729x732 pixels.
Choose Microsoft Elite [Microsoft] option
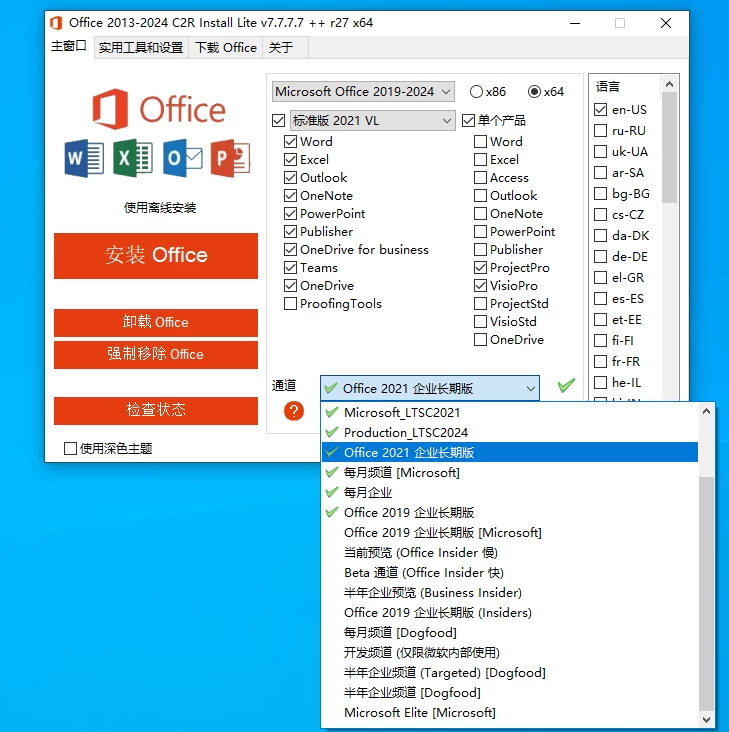point(510,713)
